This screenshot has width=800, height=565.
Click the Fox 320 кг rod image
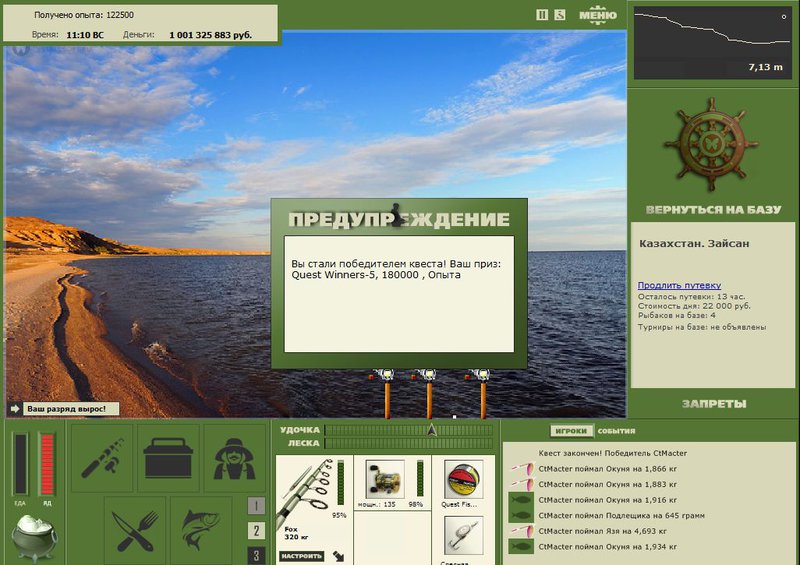306,492
